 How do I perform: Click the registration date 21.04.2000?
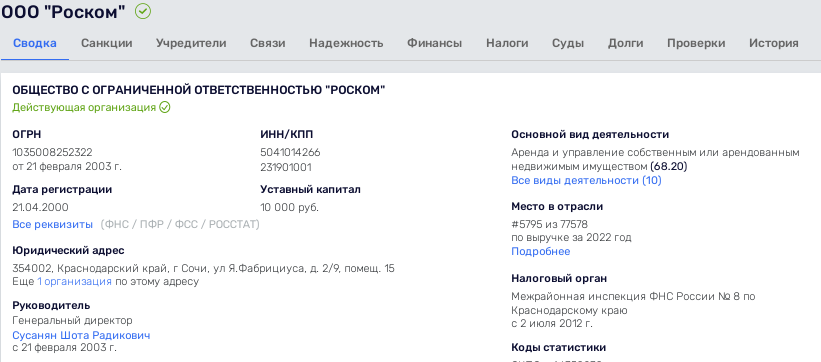pos(40,207)
